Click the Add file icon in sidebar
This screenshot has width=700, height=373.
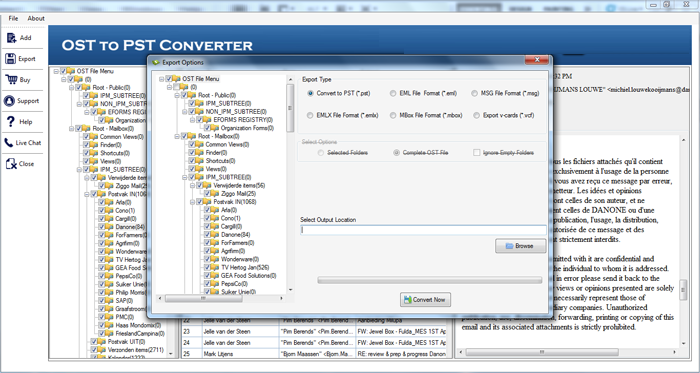(x=11, y=38)
